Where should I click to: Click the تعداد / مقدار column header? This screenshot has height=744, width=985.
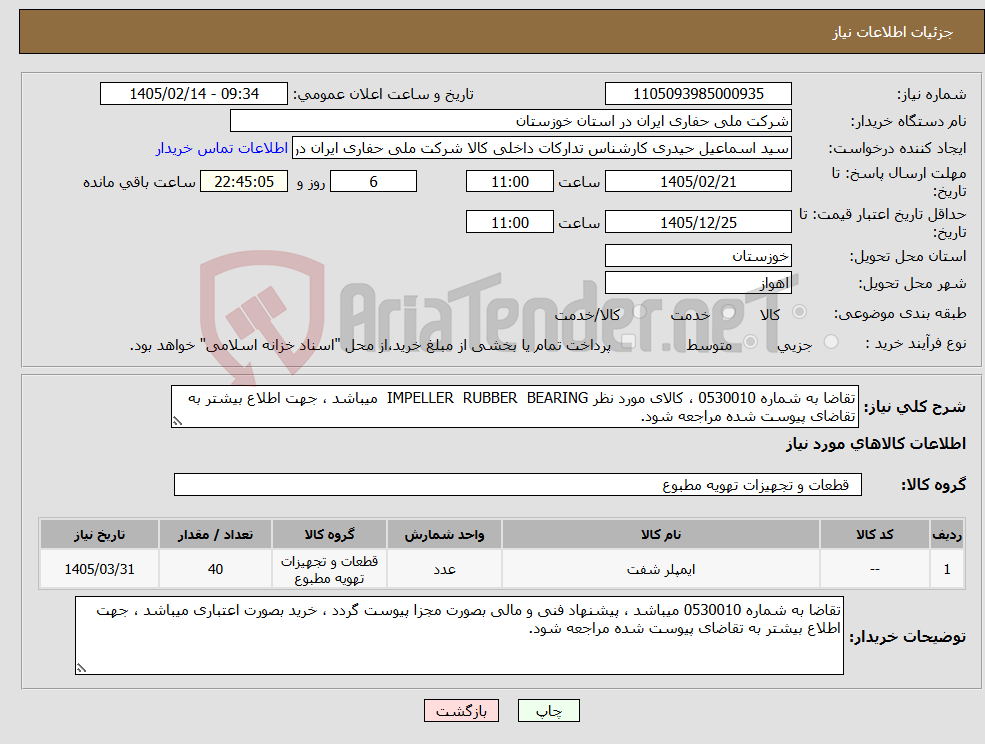pos(215,535)
